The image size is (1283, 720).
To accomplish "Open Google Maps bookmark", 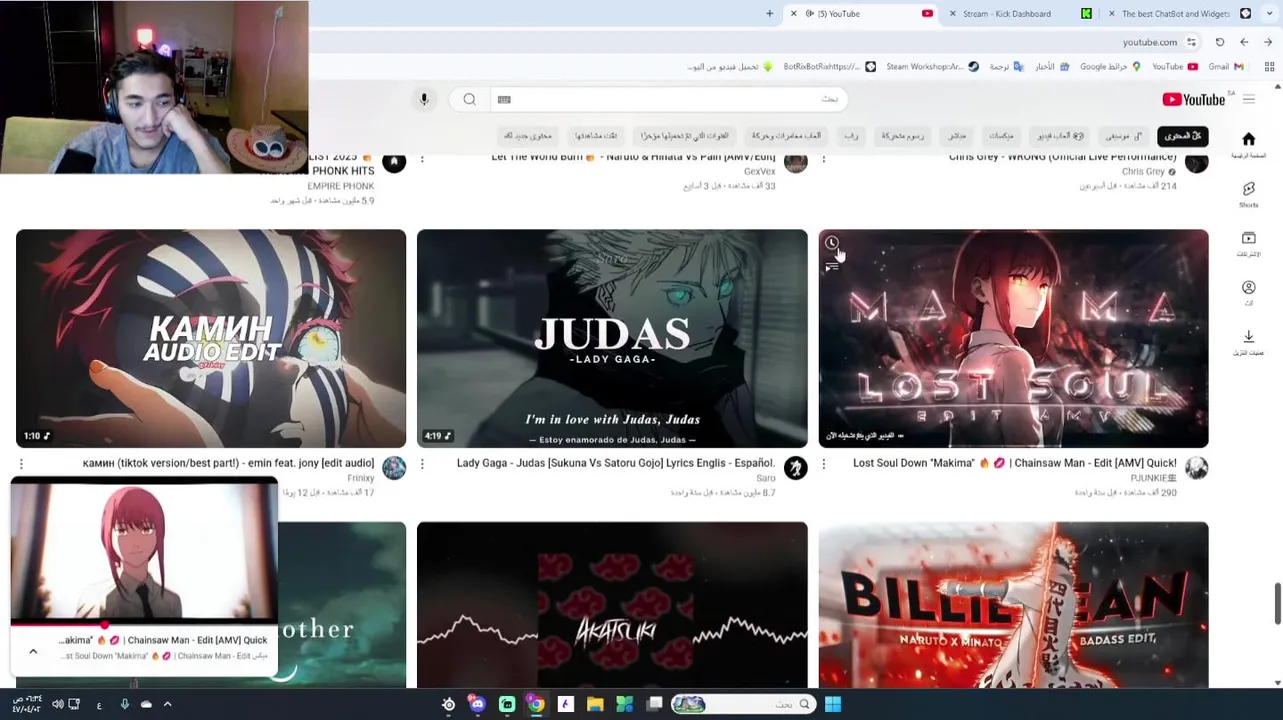I will coord(1111,67).
